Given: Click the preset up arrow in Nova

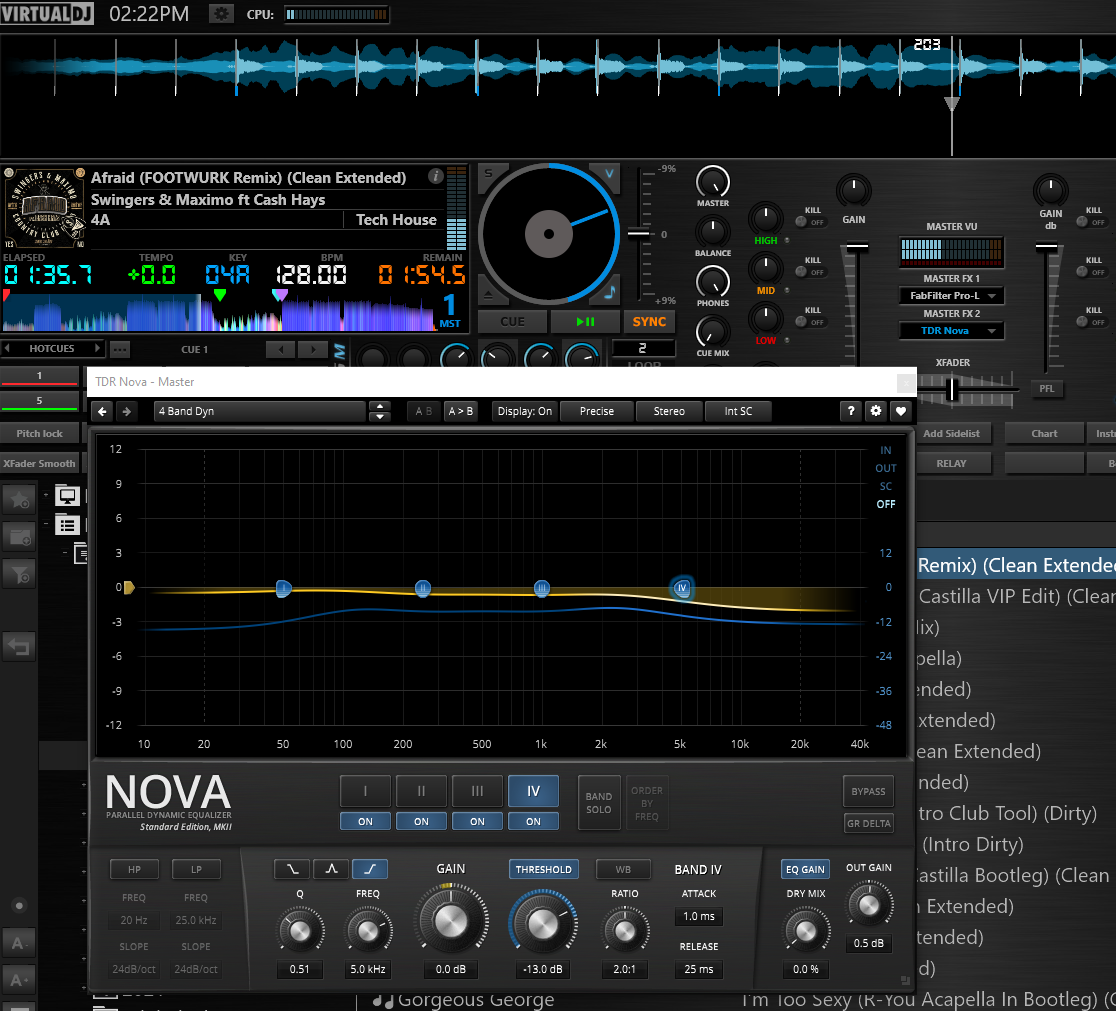Looking at the screenshot, I should 380,407.
